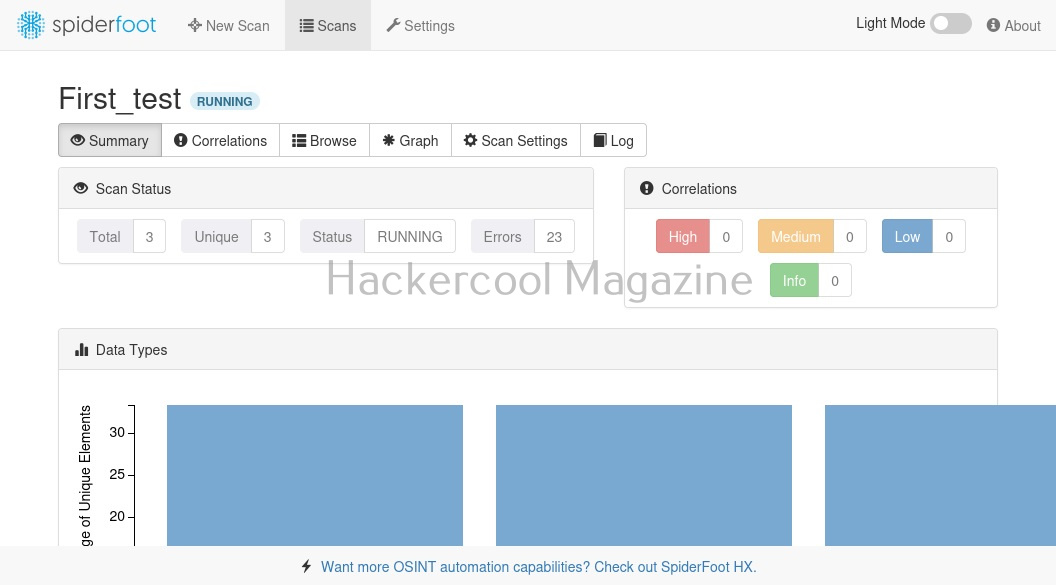Click the red High correlations label
This screenshot has height=585, width=1056.
click(682, 236)
